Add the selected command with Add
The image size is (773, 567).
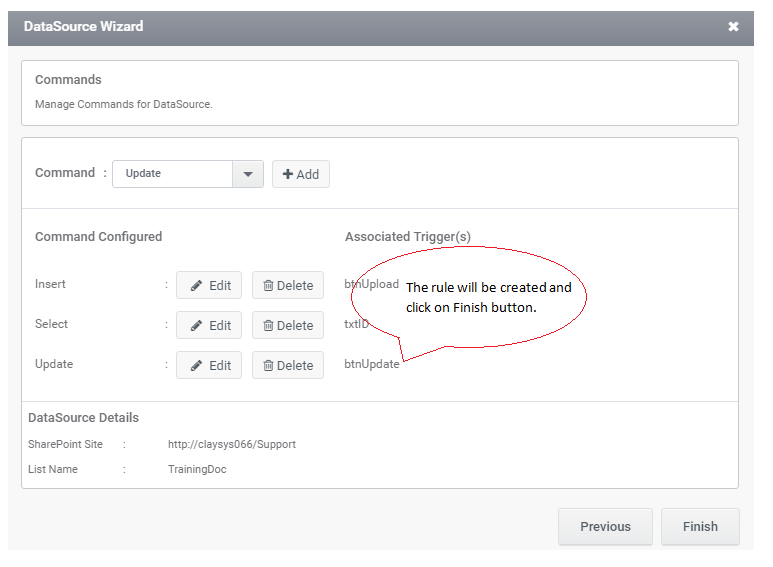(301, 174)
